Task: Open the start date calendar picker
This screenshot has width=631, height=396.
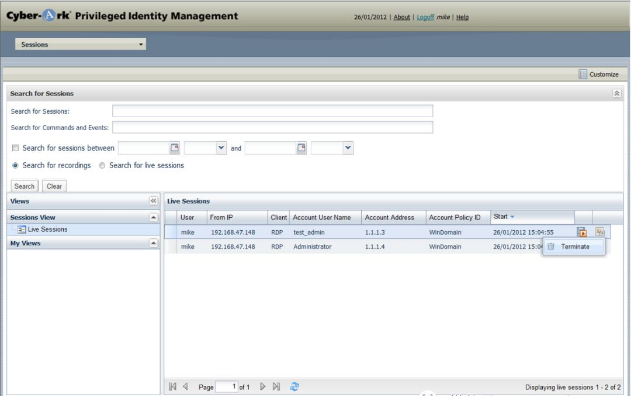Action: (x=175, y=148)
